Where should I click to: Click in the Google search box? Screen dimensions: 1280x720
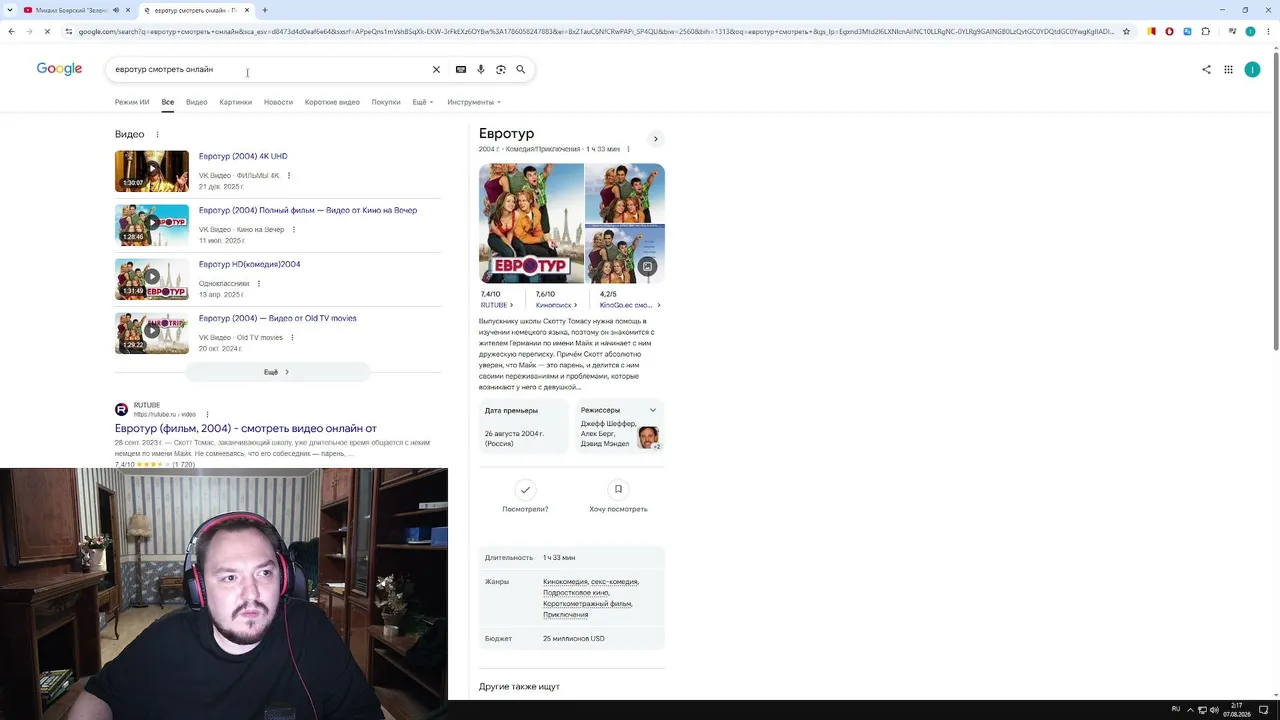pyautogui.click(x=270, y=70)
